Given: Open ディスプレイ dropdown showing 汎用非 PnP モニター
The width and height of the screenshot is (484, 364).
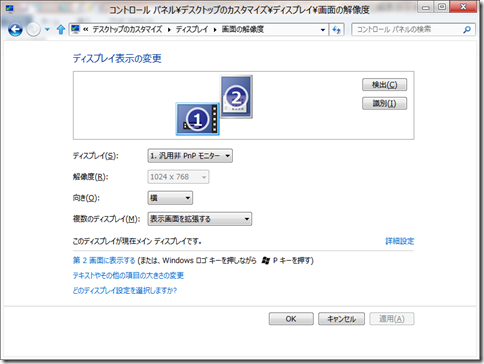Looking at the screenshot, I should [190, 156].
